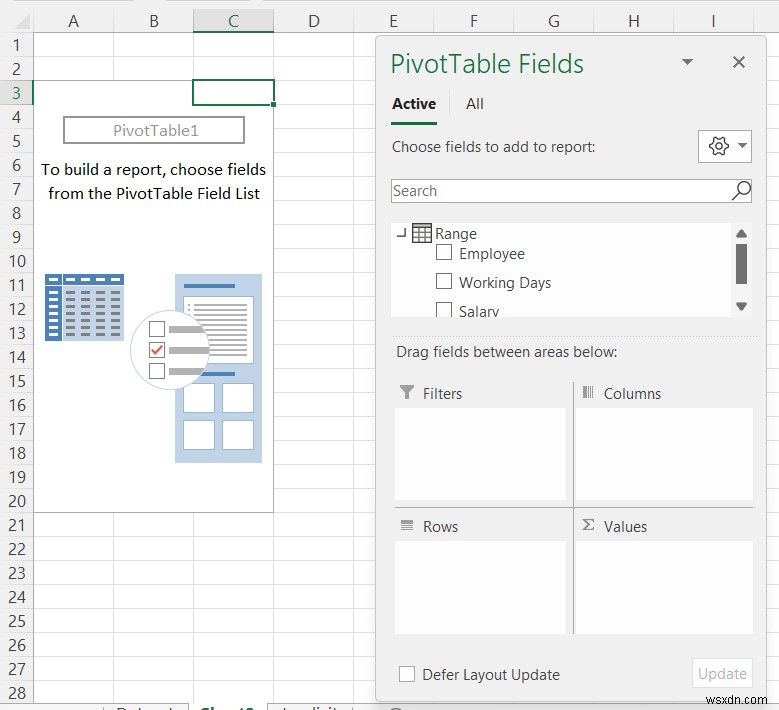This screenshot has height=710, width=779.
Task: Open the Tools gear dropdown
Action: click(x=724, y=147)
